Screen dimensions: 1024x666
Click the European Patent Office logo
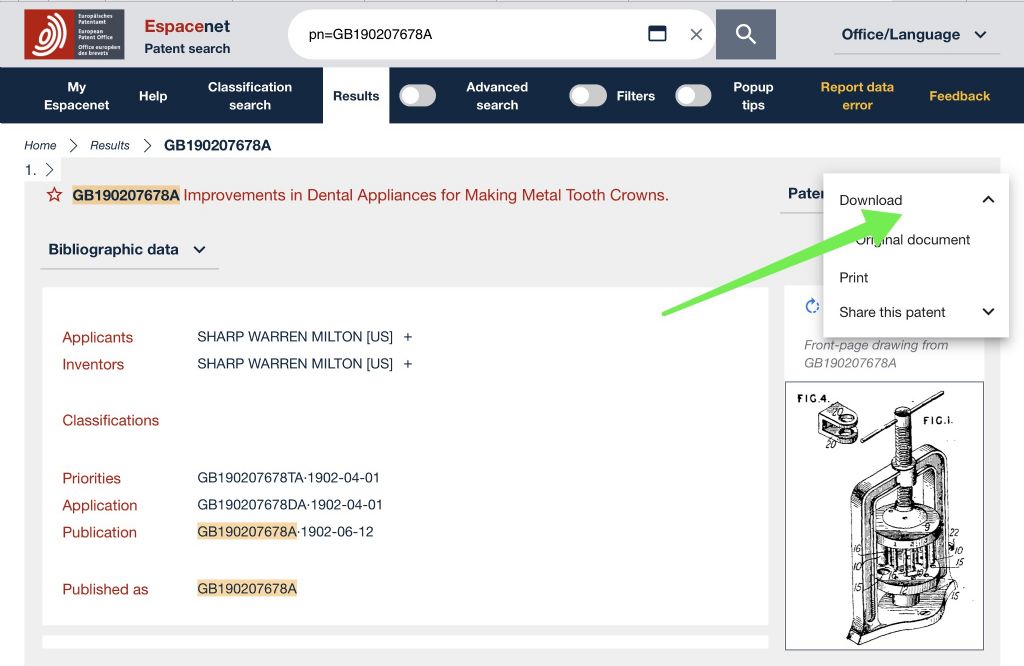point(74,35)
